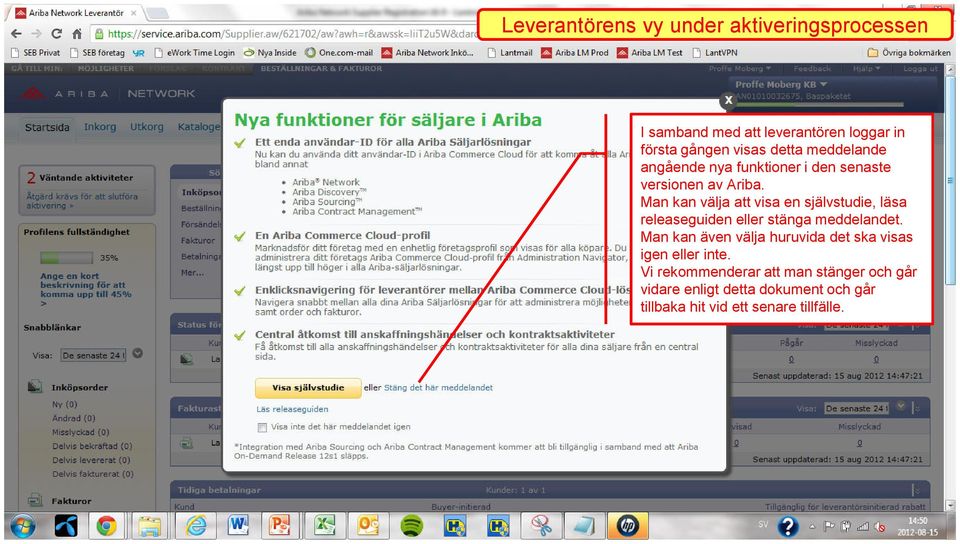Select Ändrad (0) under Inköpsorder

tap(73, 419)
